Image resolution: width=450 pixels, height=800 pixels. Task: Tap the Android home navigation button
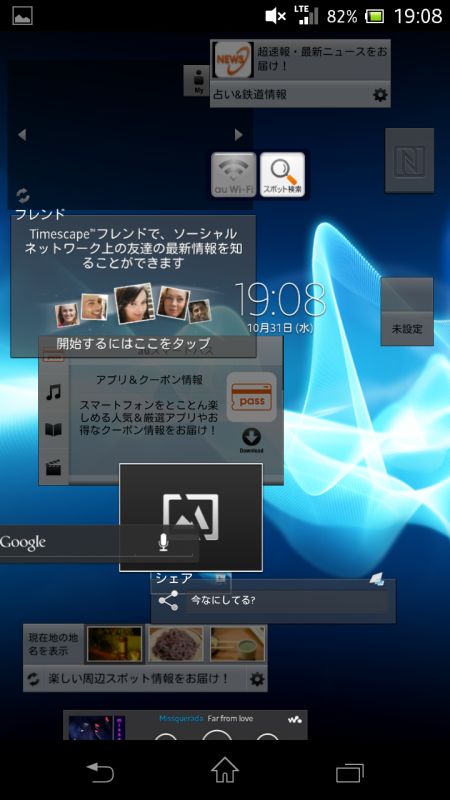click(x=225, y=770)
